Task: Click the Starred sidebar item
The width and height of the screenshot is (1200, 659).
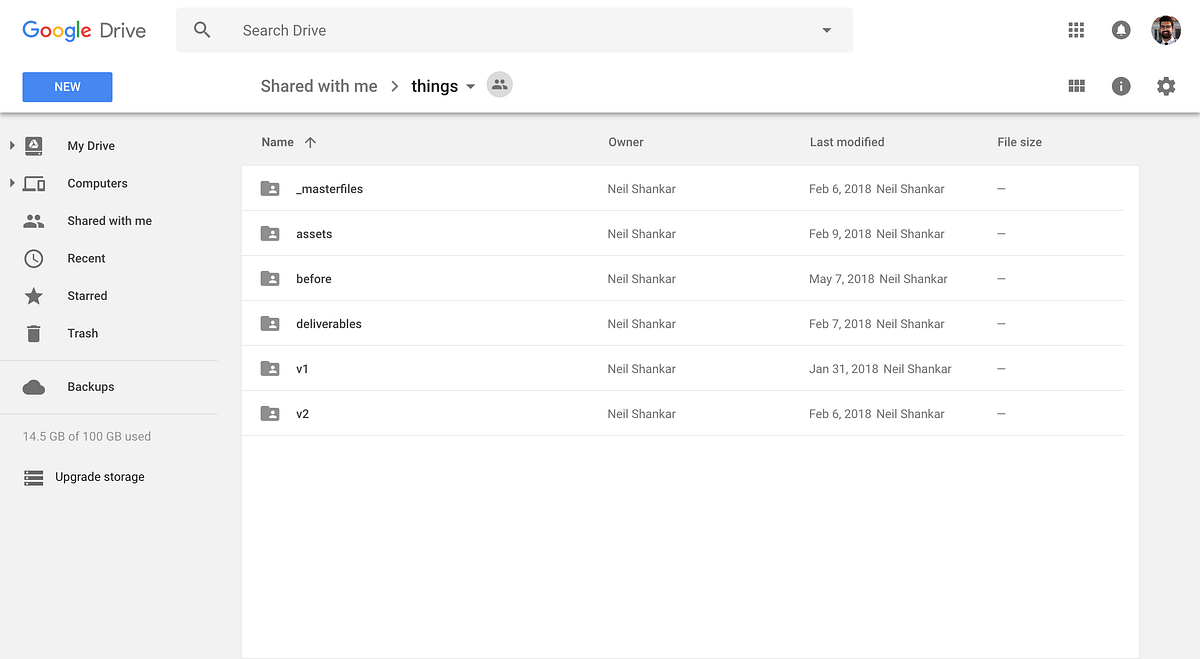Action: pyautogui.click(x=87, y=295)
